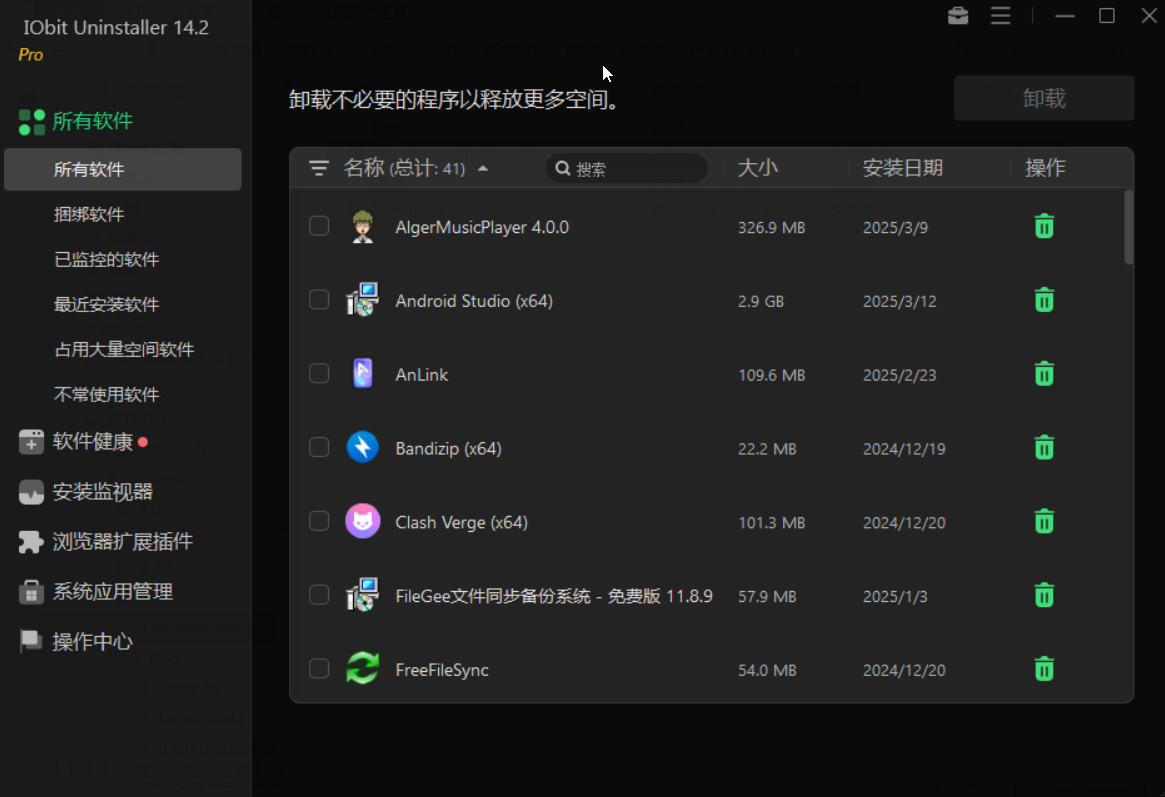Click the 安装监视器 sidebar icon
The image size is (1165, 797).
[x=31, y=492]
